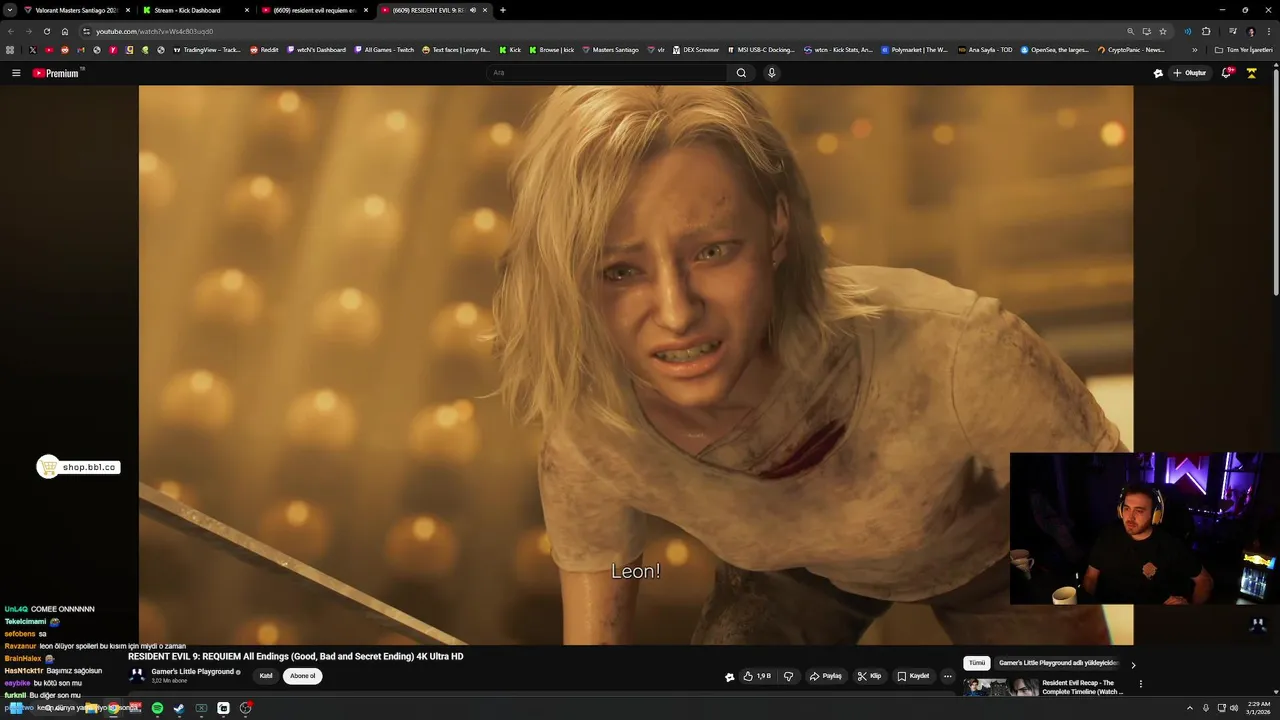
Task: Like the video with the thumbs up
Action: click(x=757, y=676)
